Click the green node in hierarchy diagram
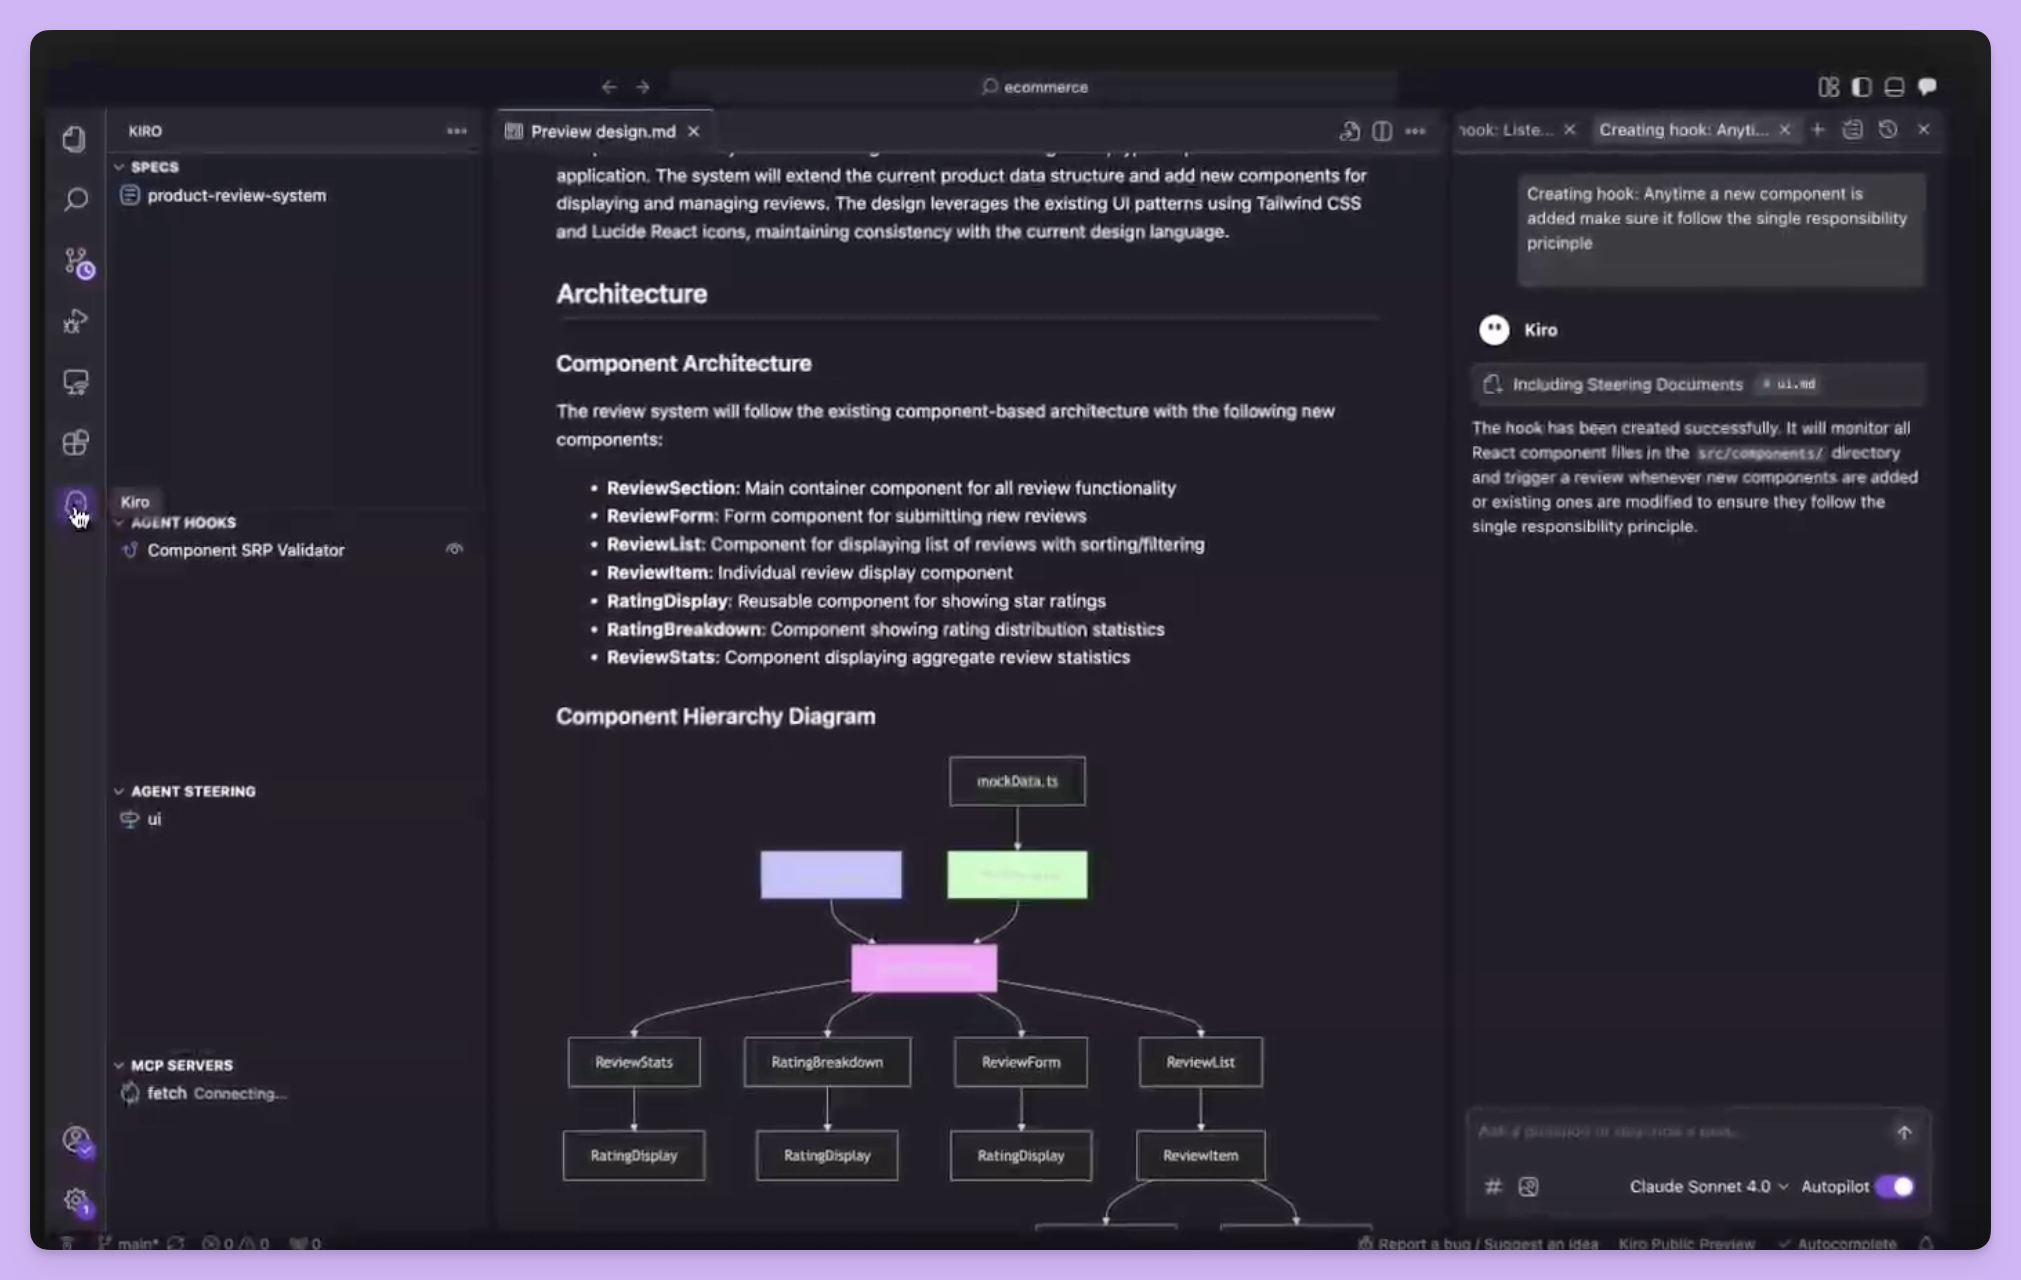Image resolution: width=2021 pixels, height=1280 pixels. click(x=1016, y=875)
